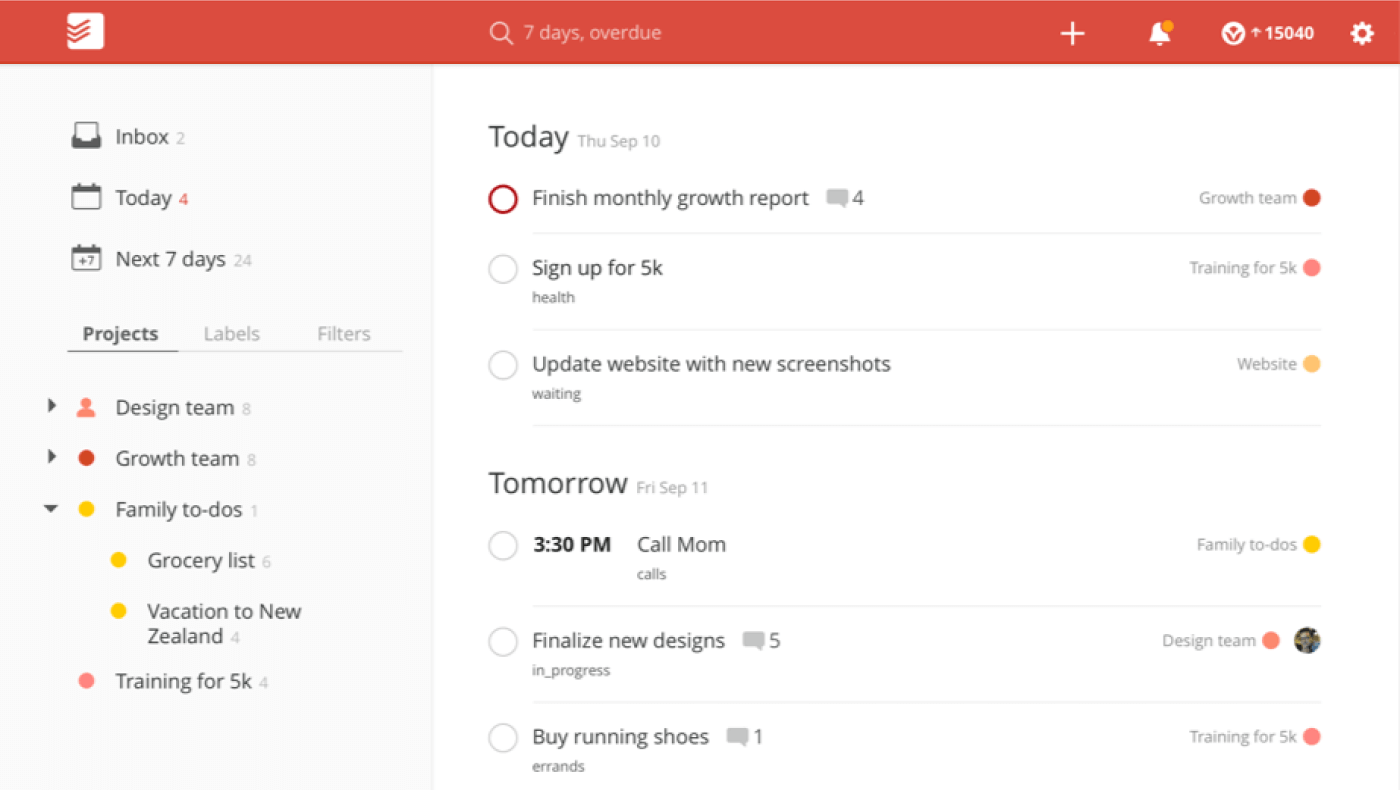1400x790 pixels.
Task: View karma by clicking the 15040 score
Action: [1267, 32]
